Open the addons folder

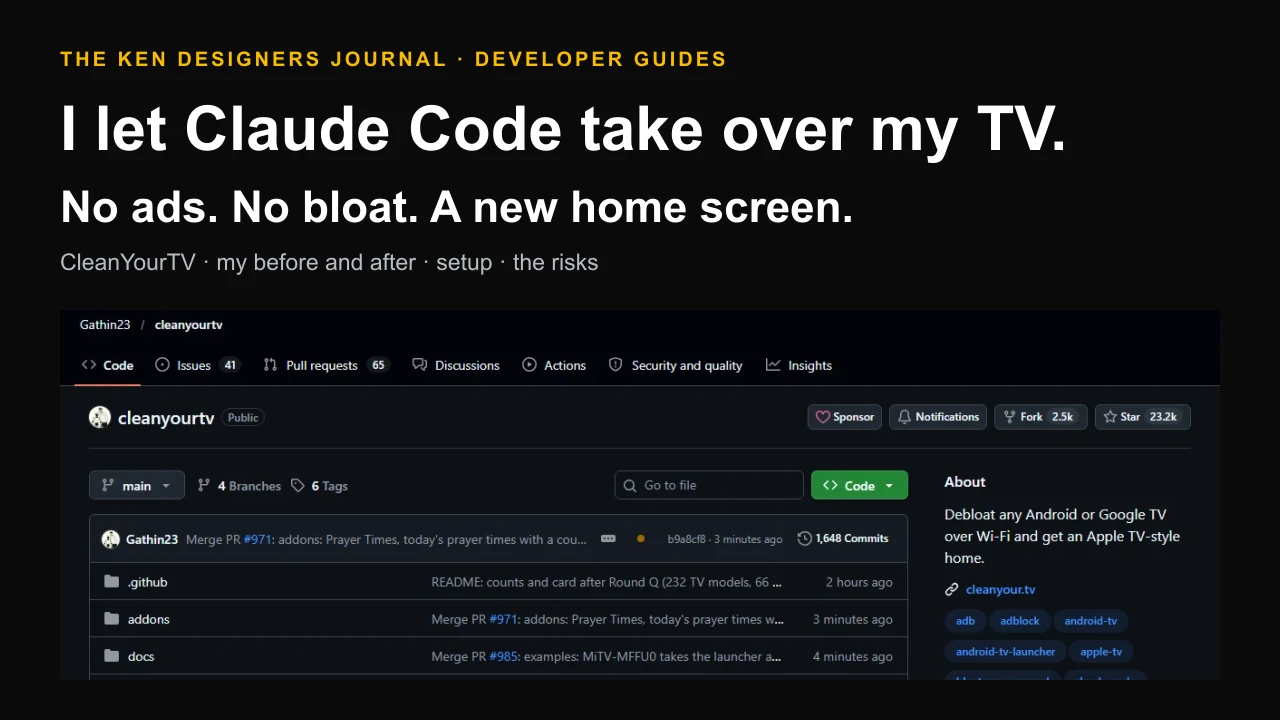tap(149, 619)
